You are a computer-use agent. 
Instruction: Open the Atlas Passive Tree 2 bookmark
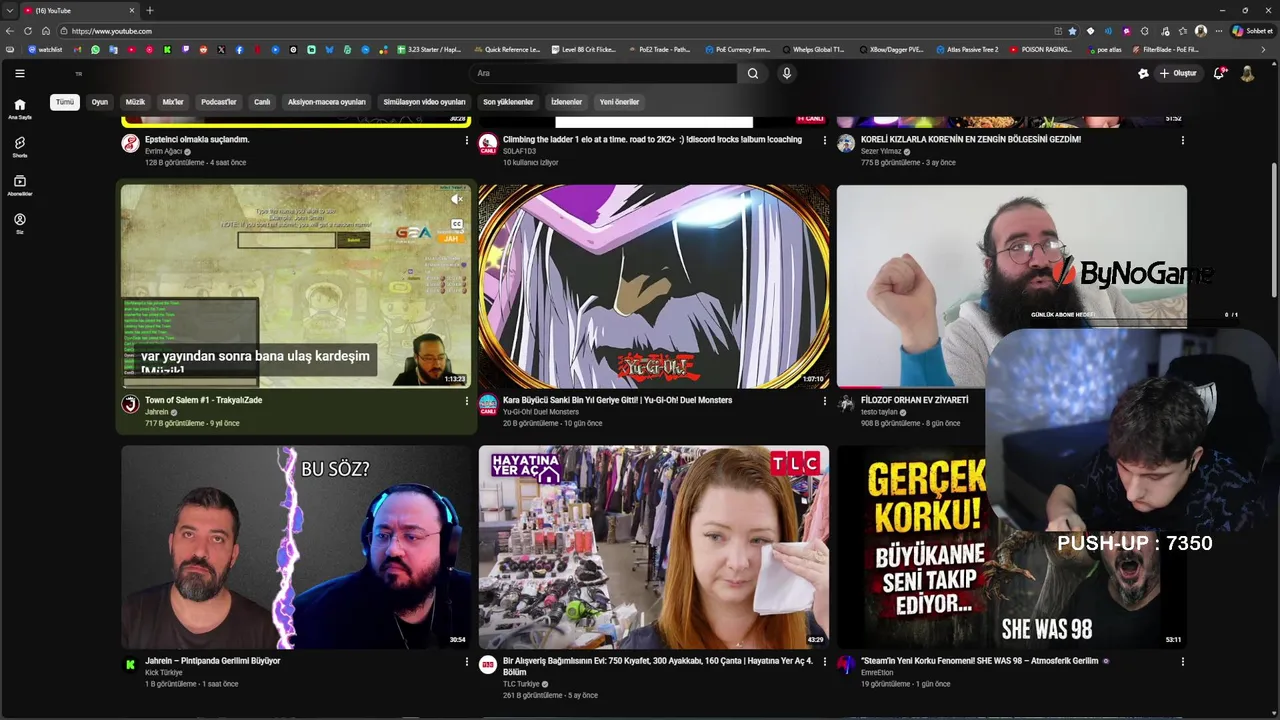pyautogui.click(x=968, y=49)
